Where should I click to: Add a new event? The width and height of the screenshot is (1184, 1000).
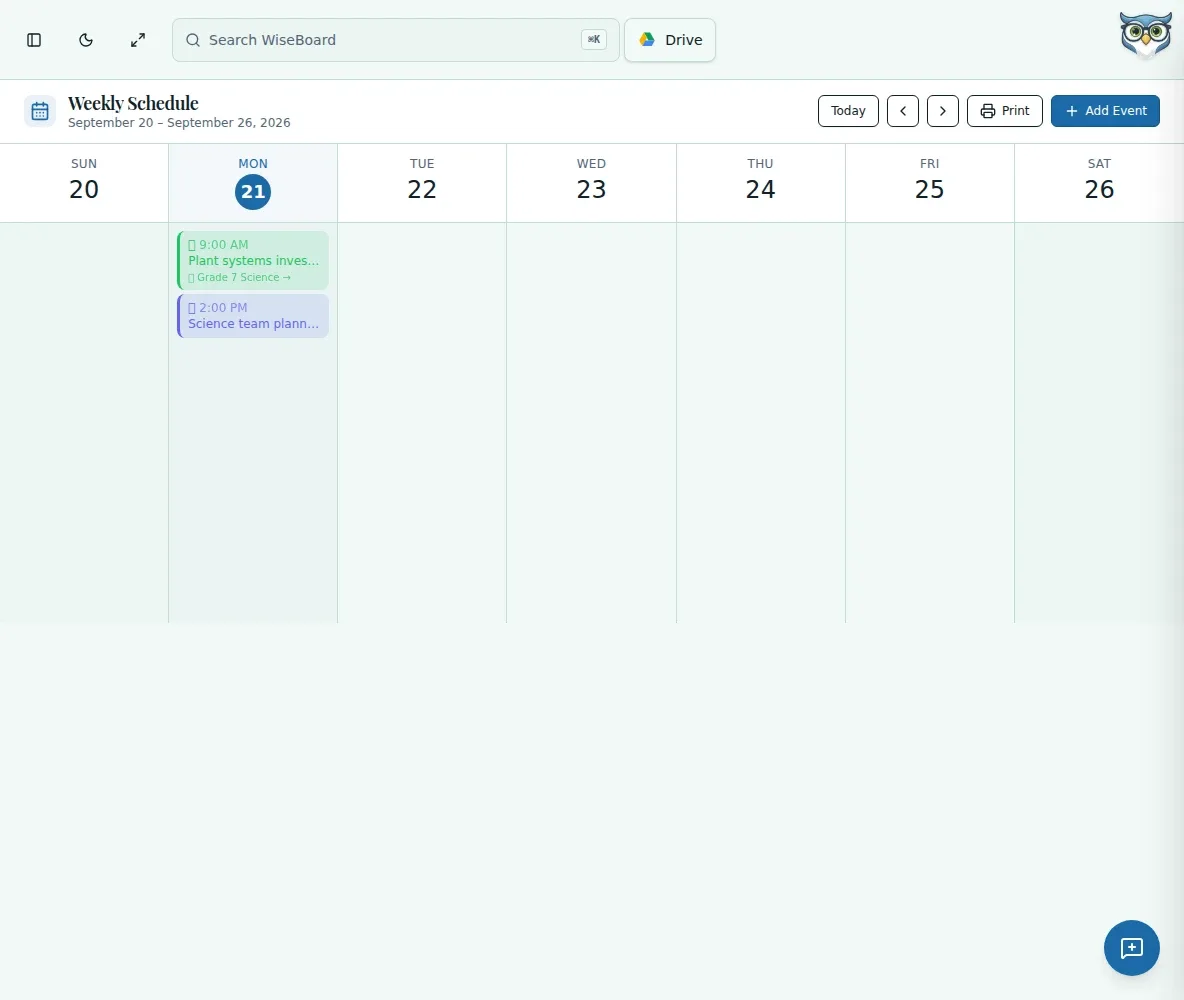[1105, 111]
